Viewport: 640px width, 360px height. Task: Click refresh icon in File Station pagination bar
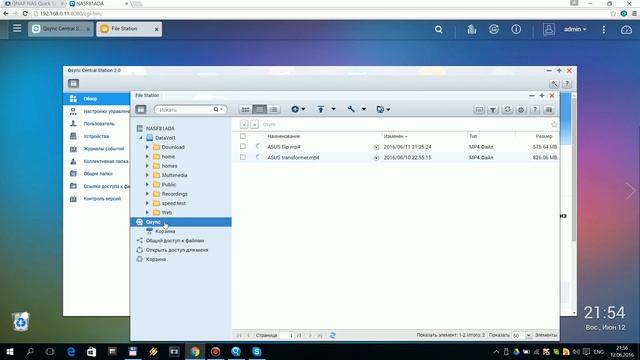click(333, 335)
